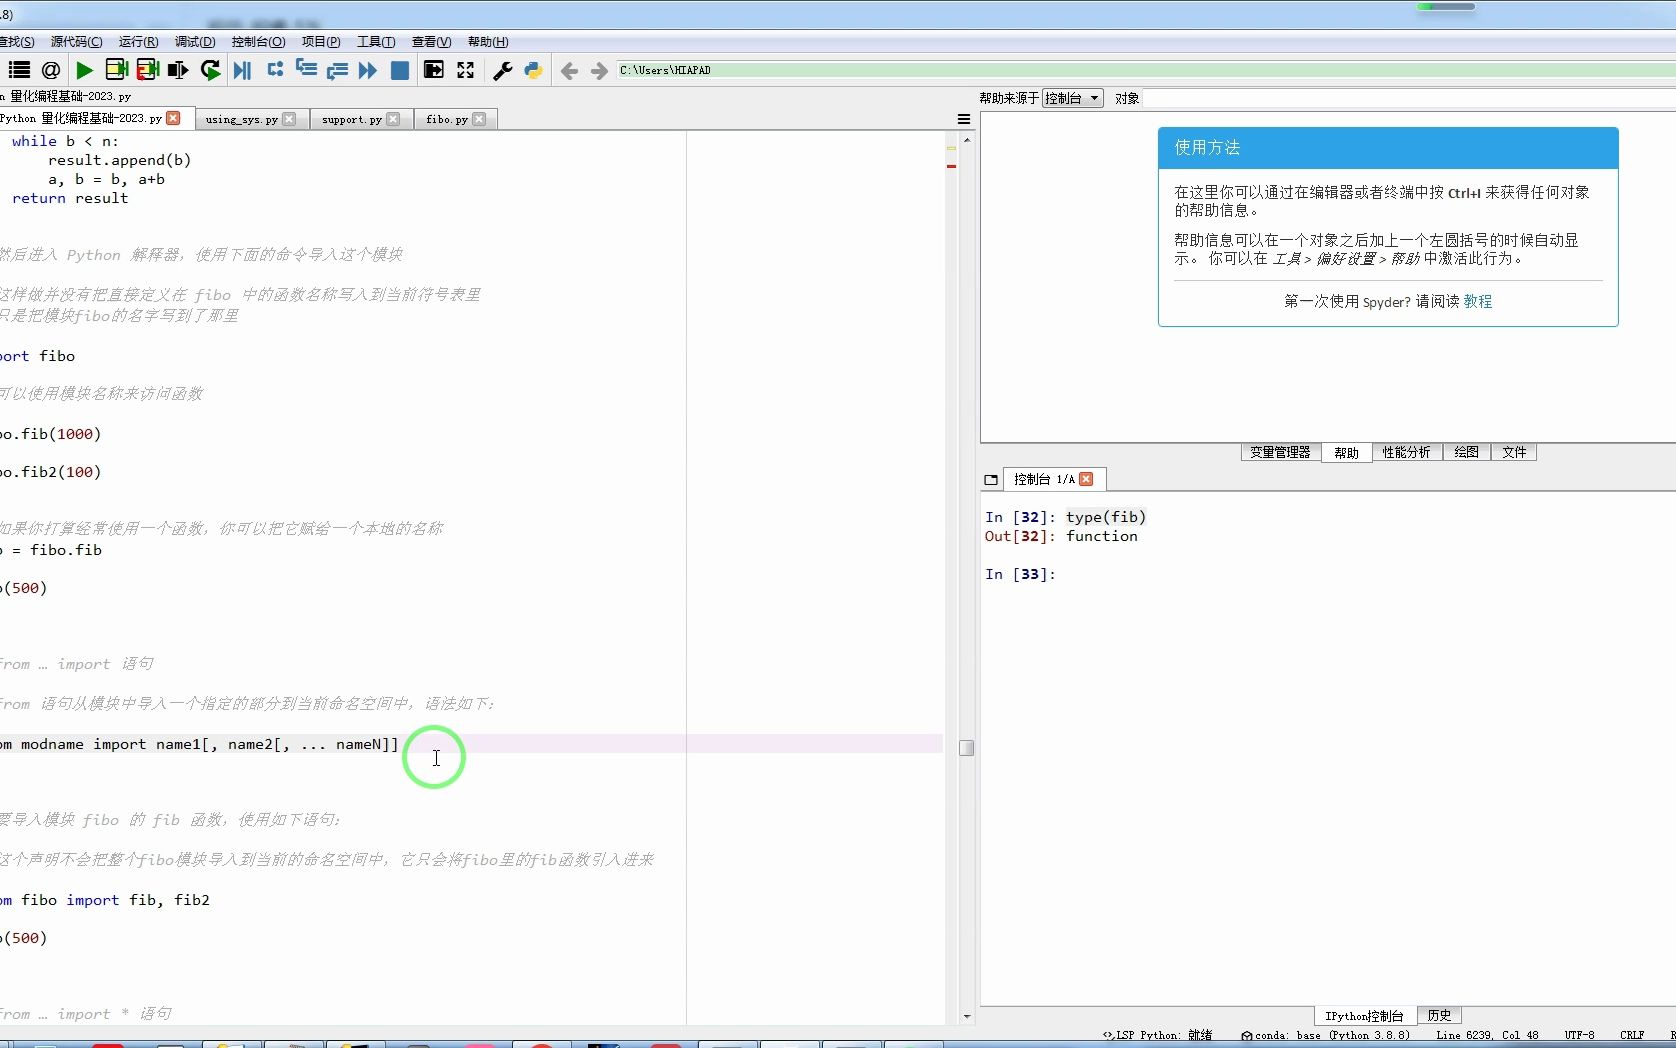Close the support.py tab
The height and width of the screenshot is (1048, 1676).
pos(393,119)
